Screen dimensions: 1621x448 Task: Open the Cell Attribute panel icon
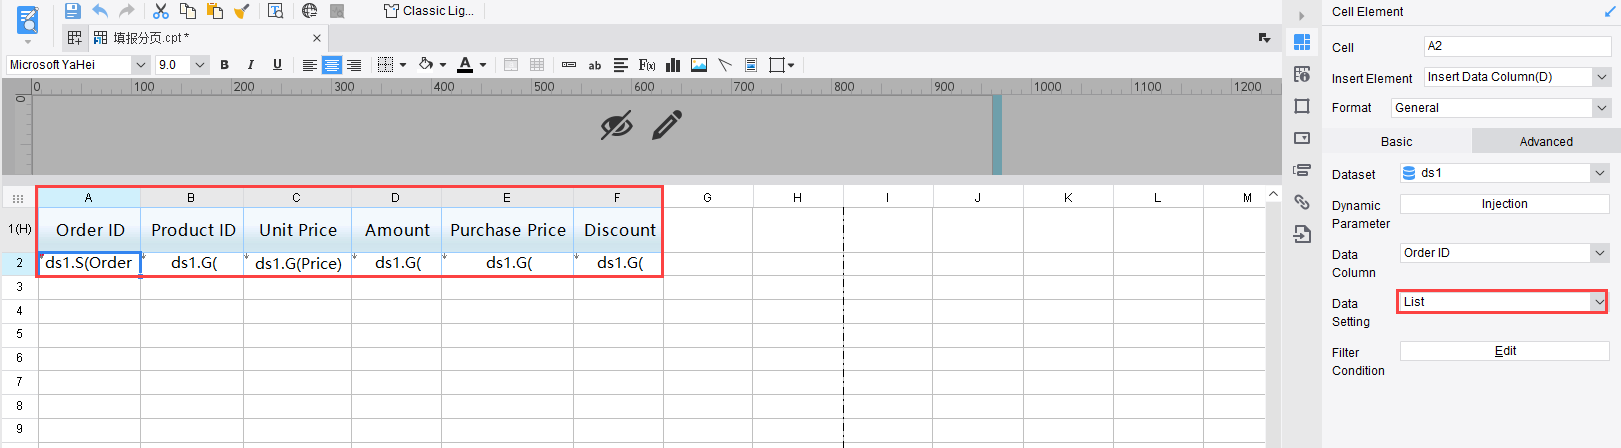point(1302,74)
